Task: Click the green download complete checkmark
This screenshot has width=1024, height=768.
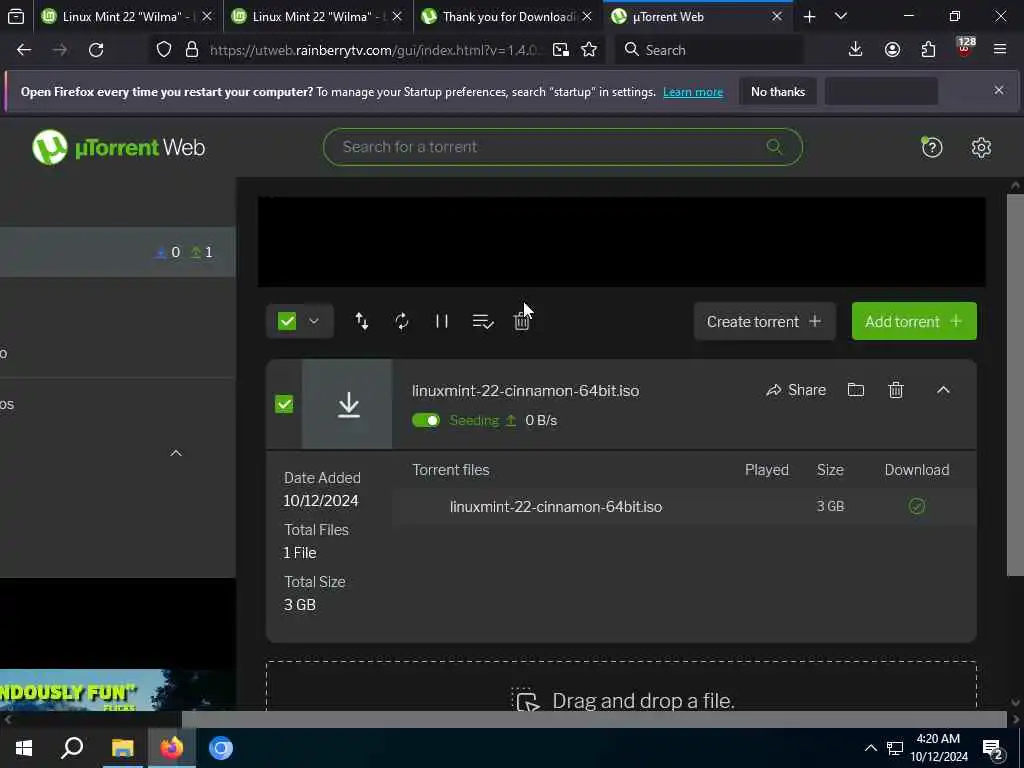Action: pos(917,506)
